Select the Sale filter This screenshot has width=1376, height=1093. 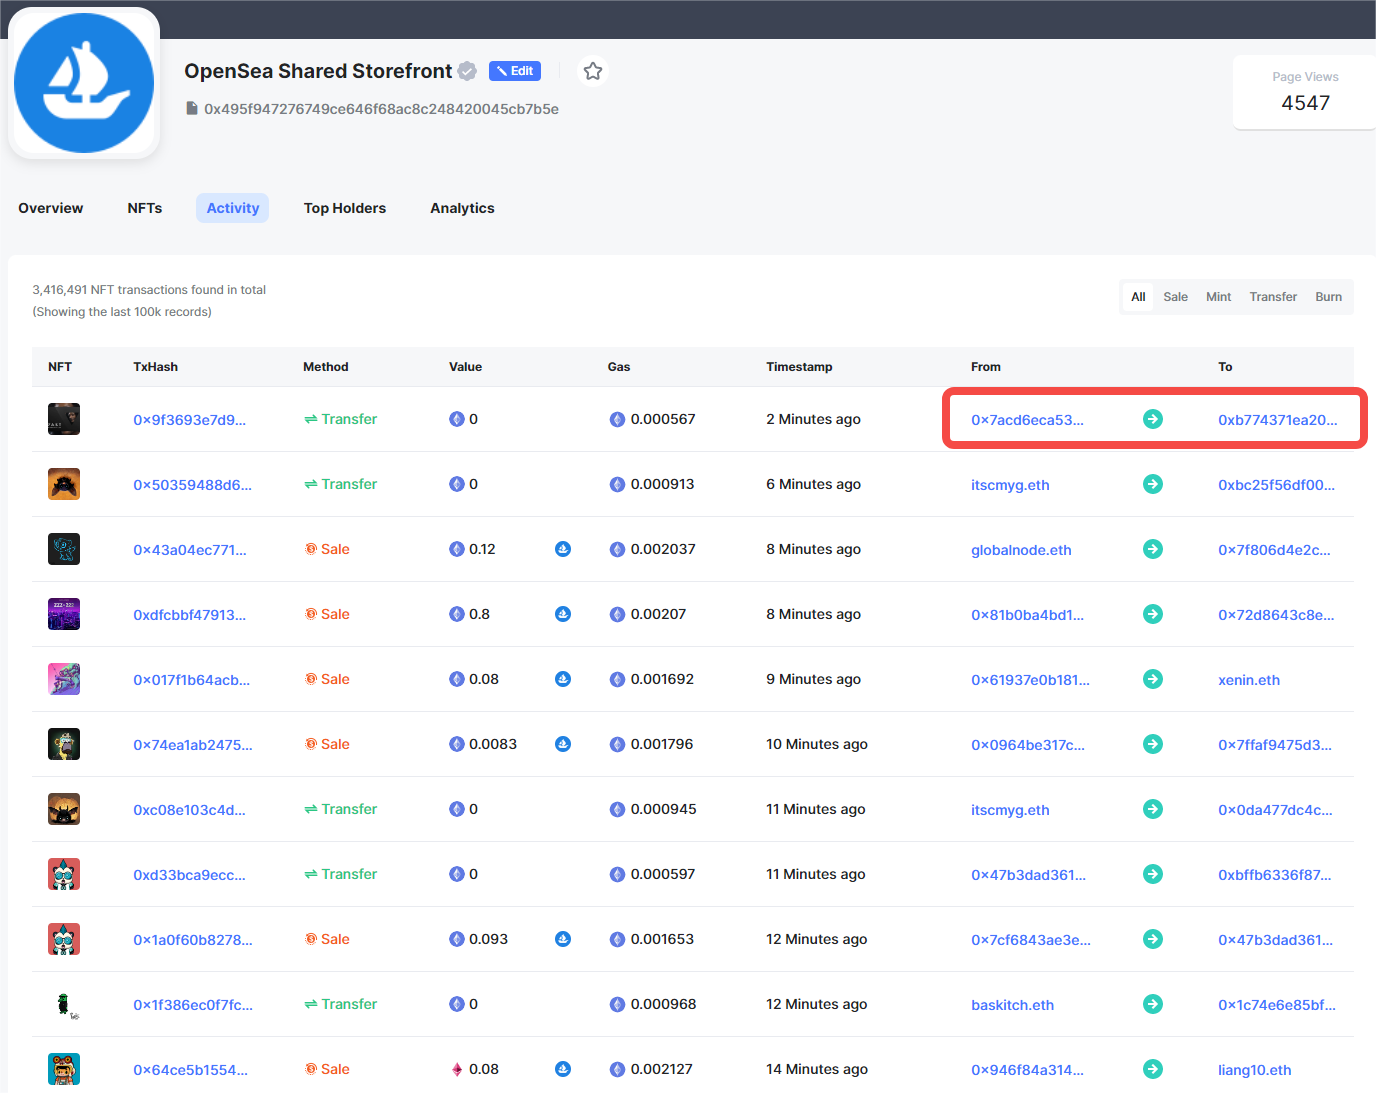[1175, 297]
